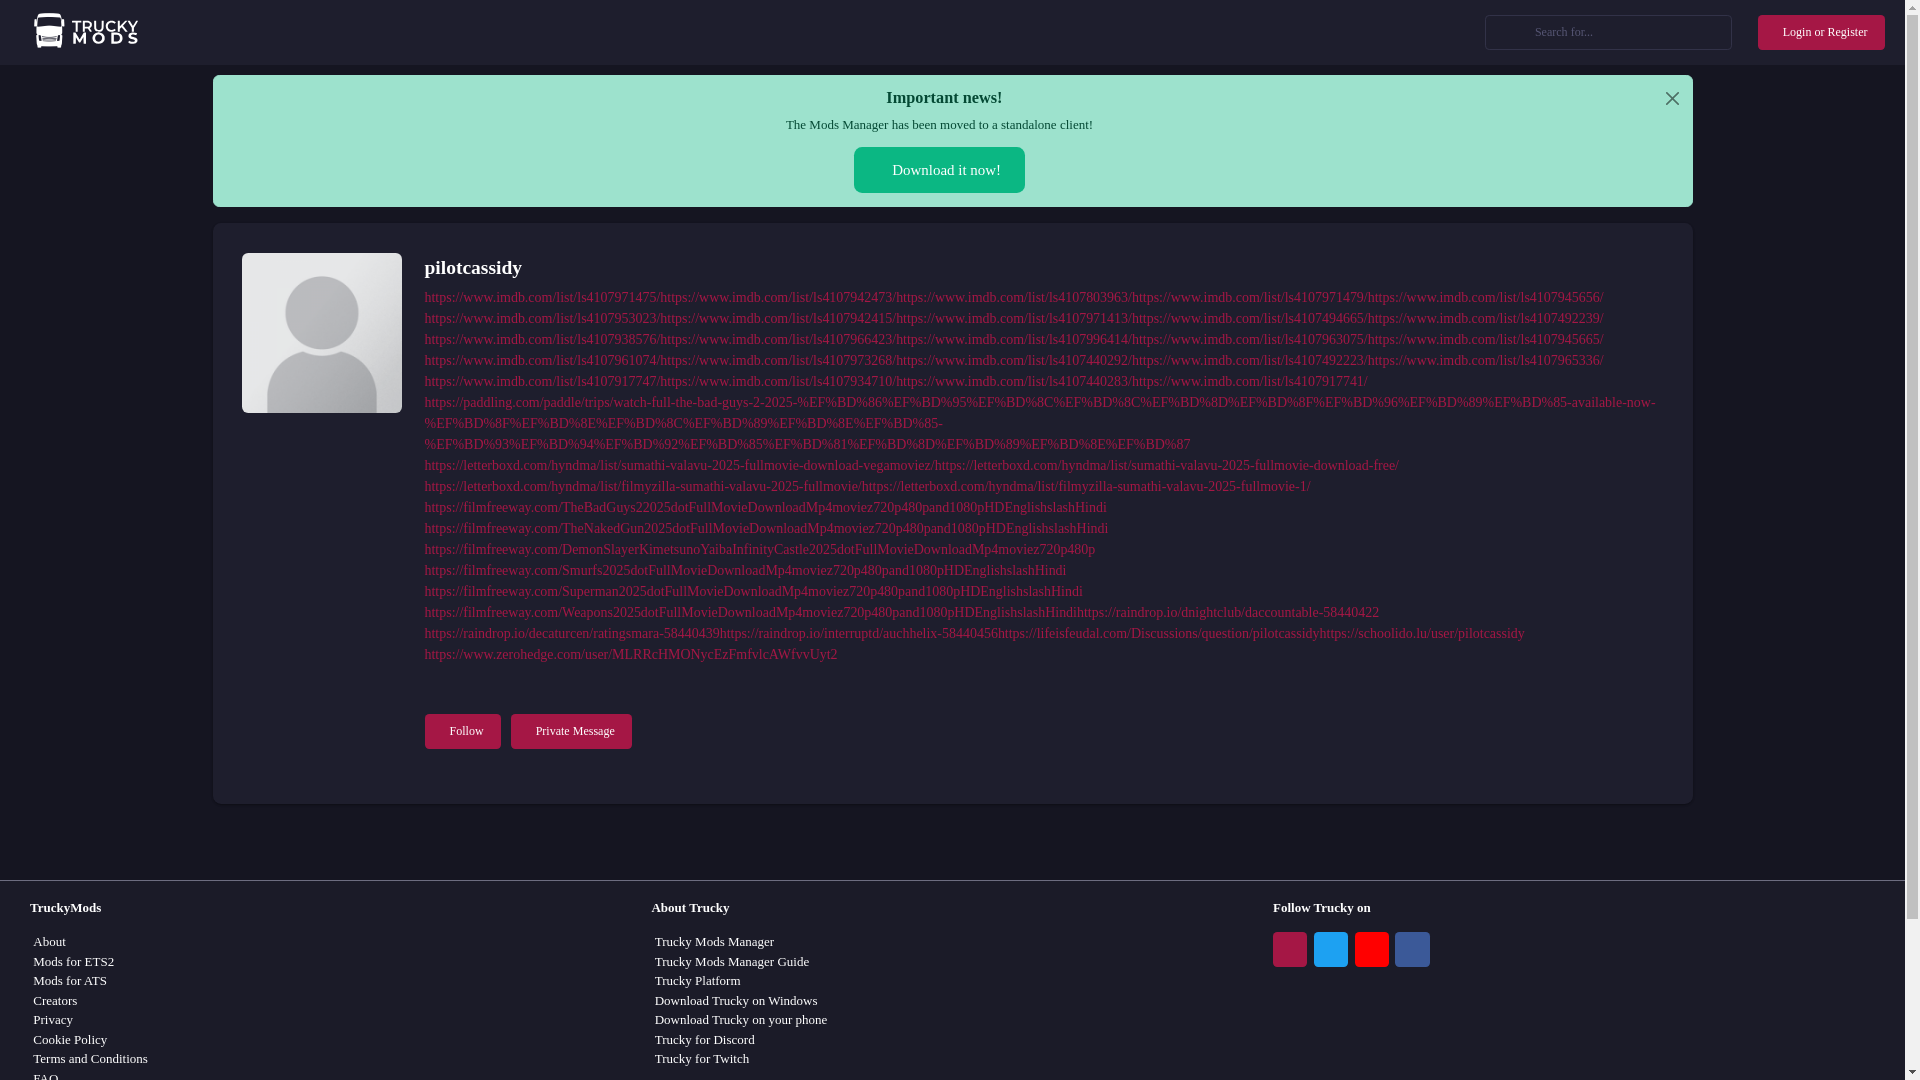This screenshot has width=1920, height=1080.
Task: Open the schoolido.lu user pilotcassidy link
Action: (1422, 634)
